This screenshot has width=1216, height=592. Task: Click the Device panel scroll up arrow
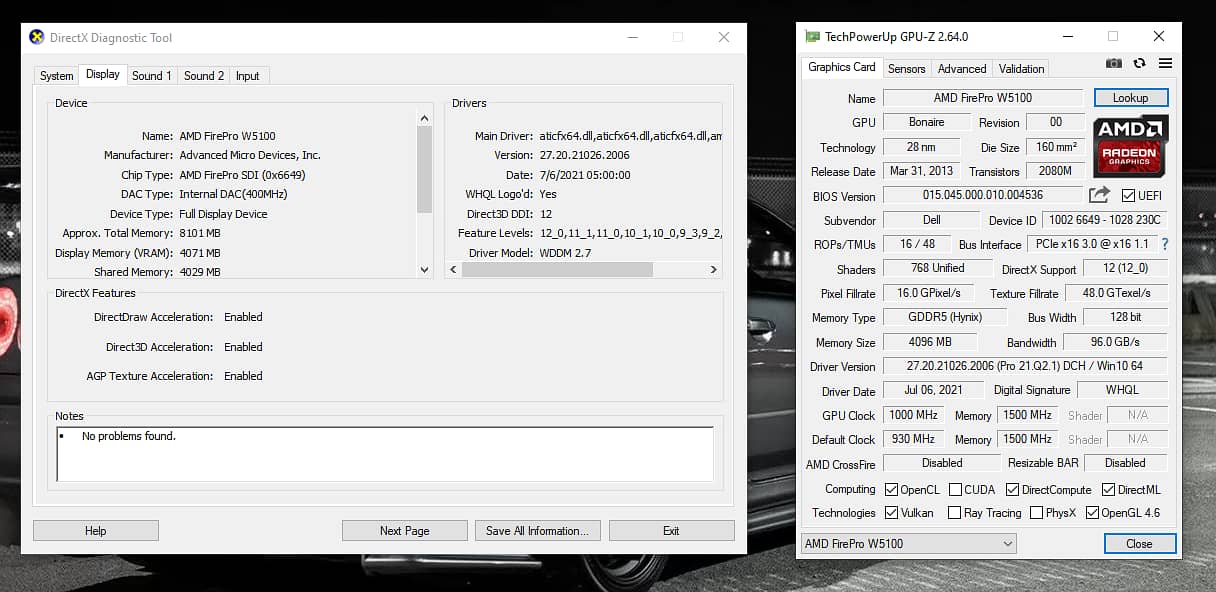coord(424,117)
